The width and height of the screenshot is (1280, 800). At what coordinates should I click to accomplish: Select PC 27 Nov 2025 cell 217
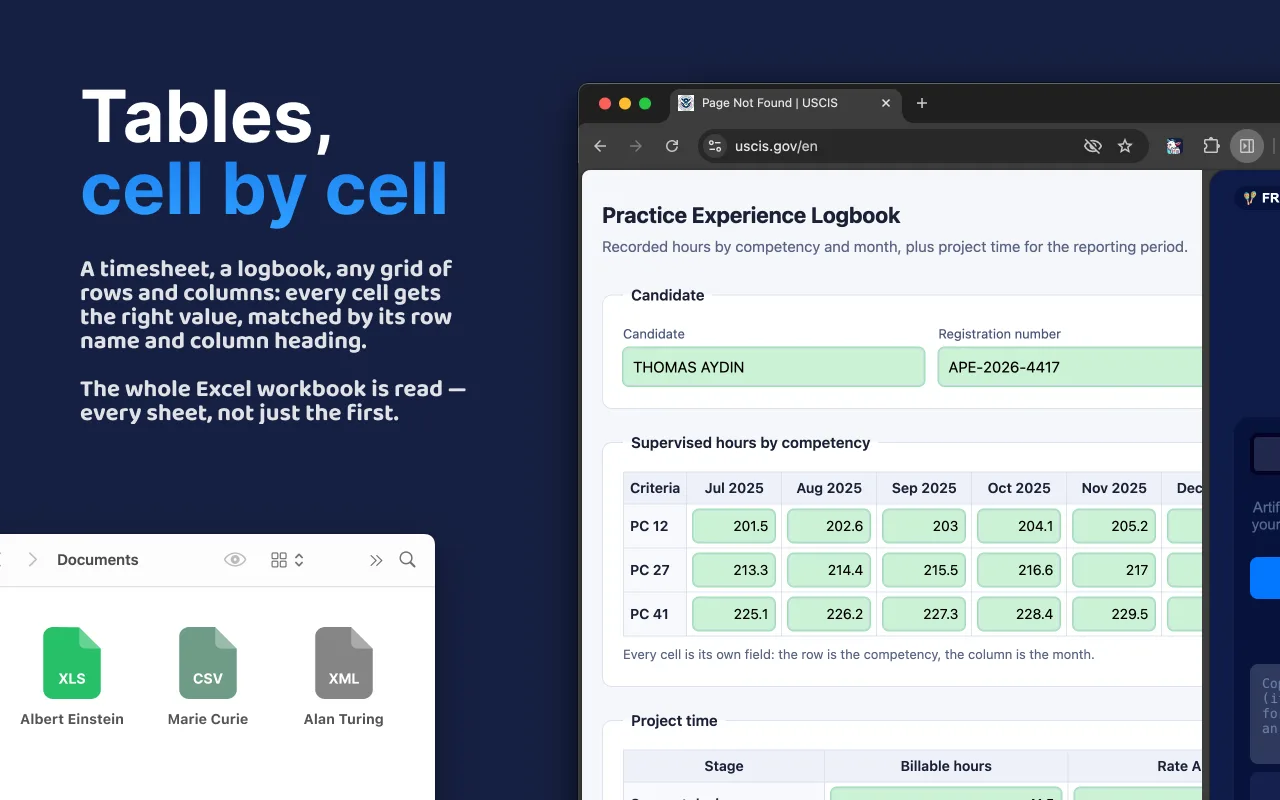[1114, 570]
